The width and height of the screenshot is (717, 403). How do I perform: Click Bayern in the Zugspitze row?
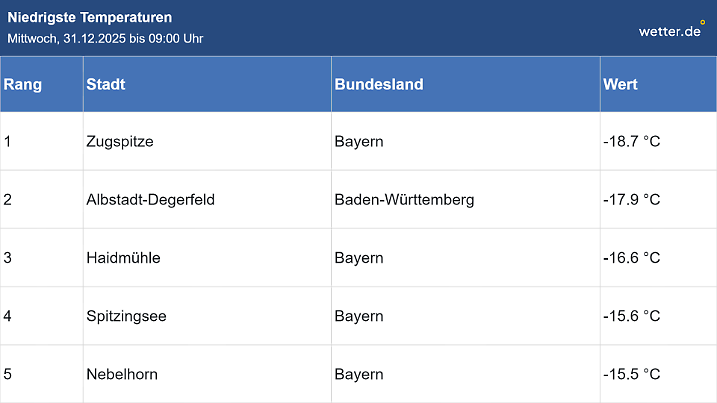click(359, 141)
